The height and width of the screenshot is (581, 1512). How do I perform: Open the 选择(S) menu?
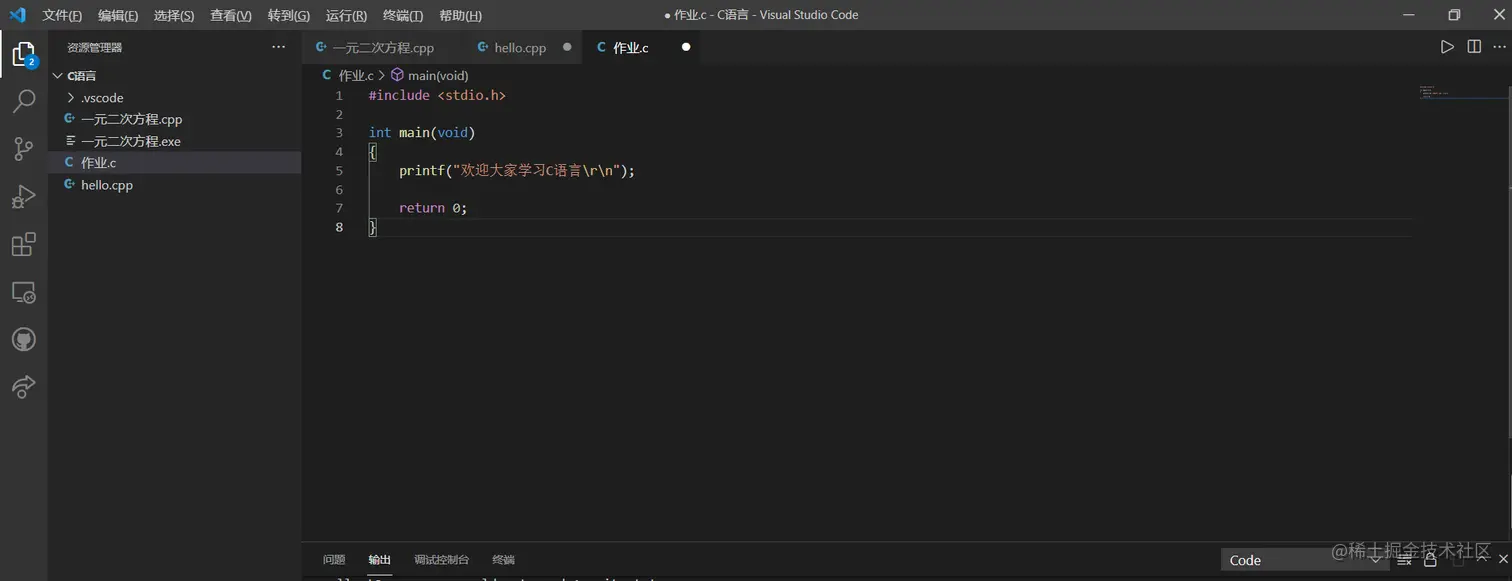pos(174,16)
